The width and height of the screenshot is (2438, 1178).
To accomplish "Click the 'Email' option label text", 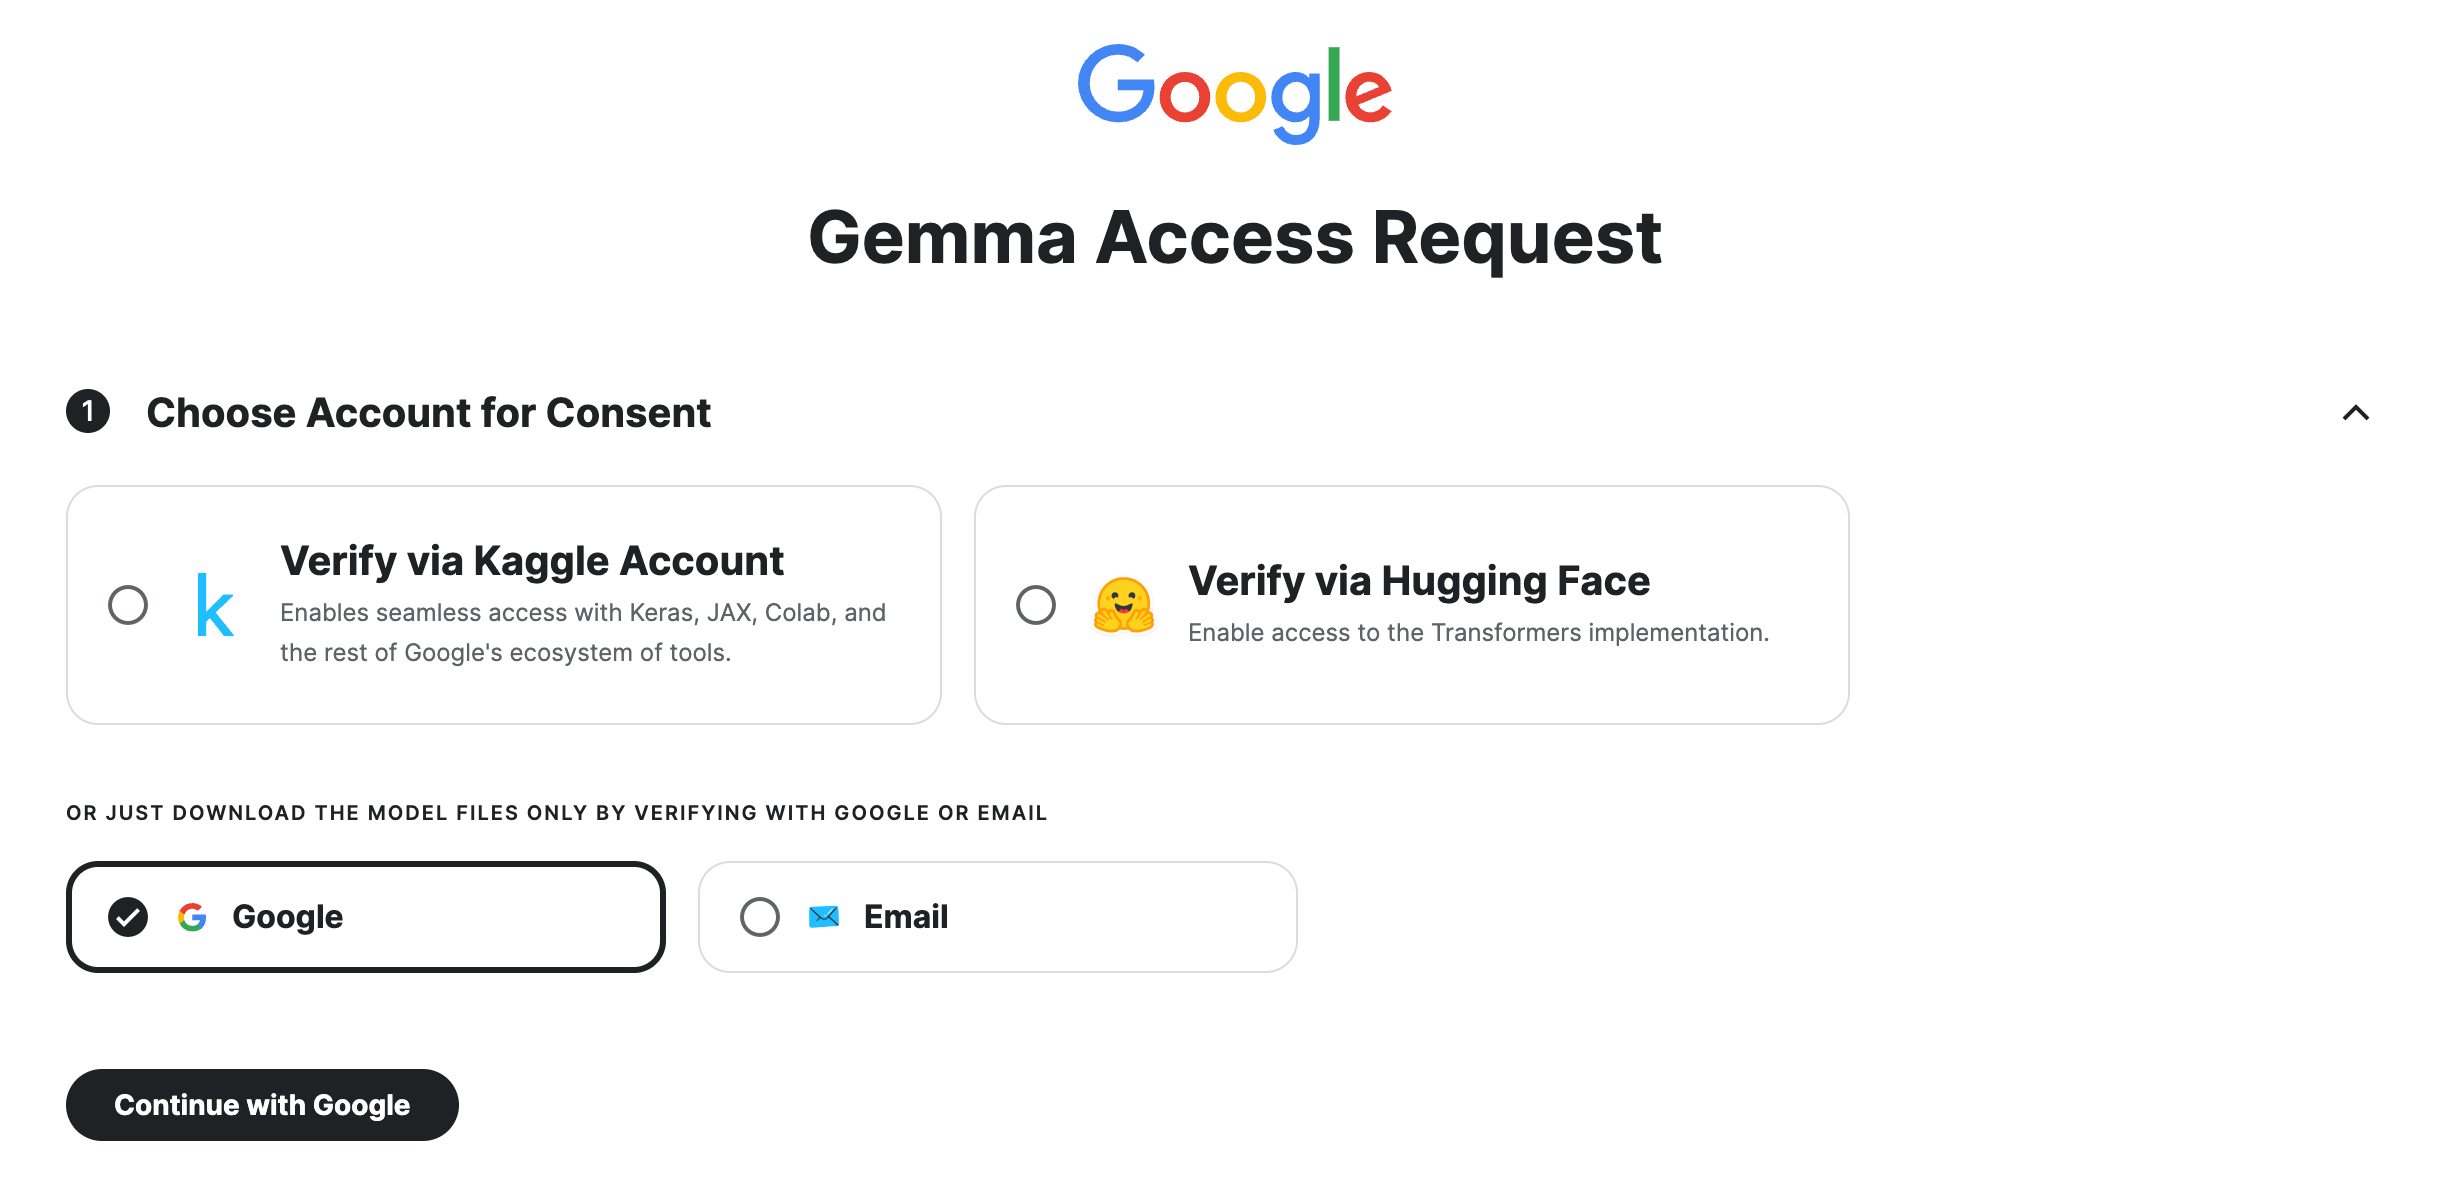I will coord(906,917).
